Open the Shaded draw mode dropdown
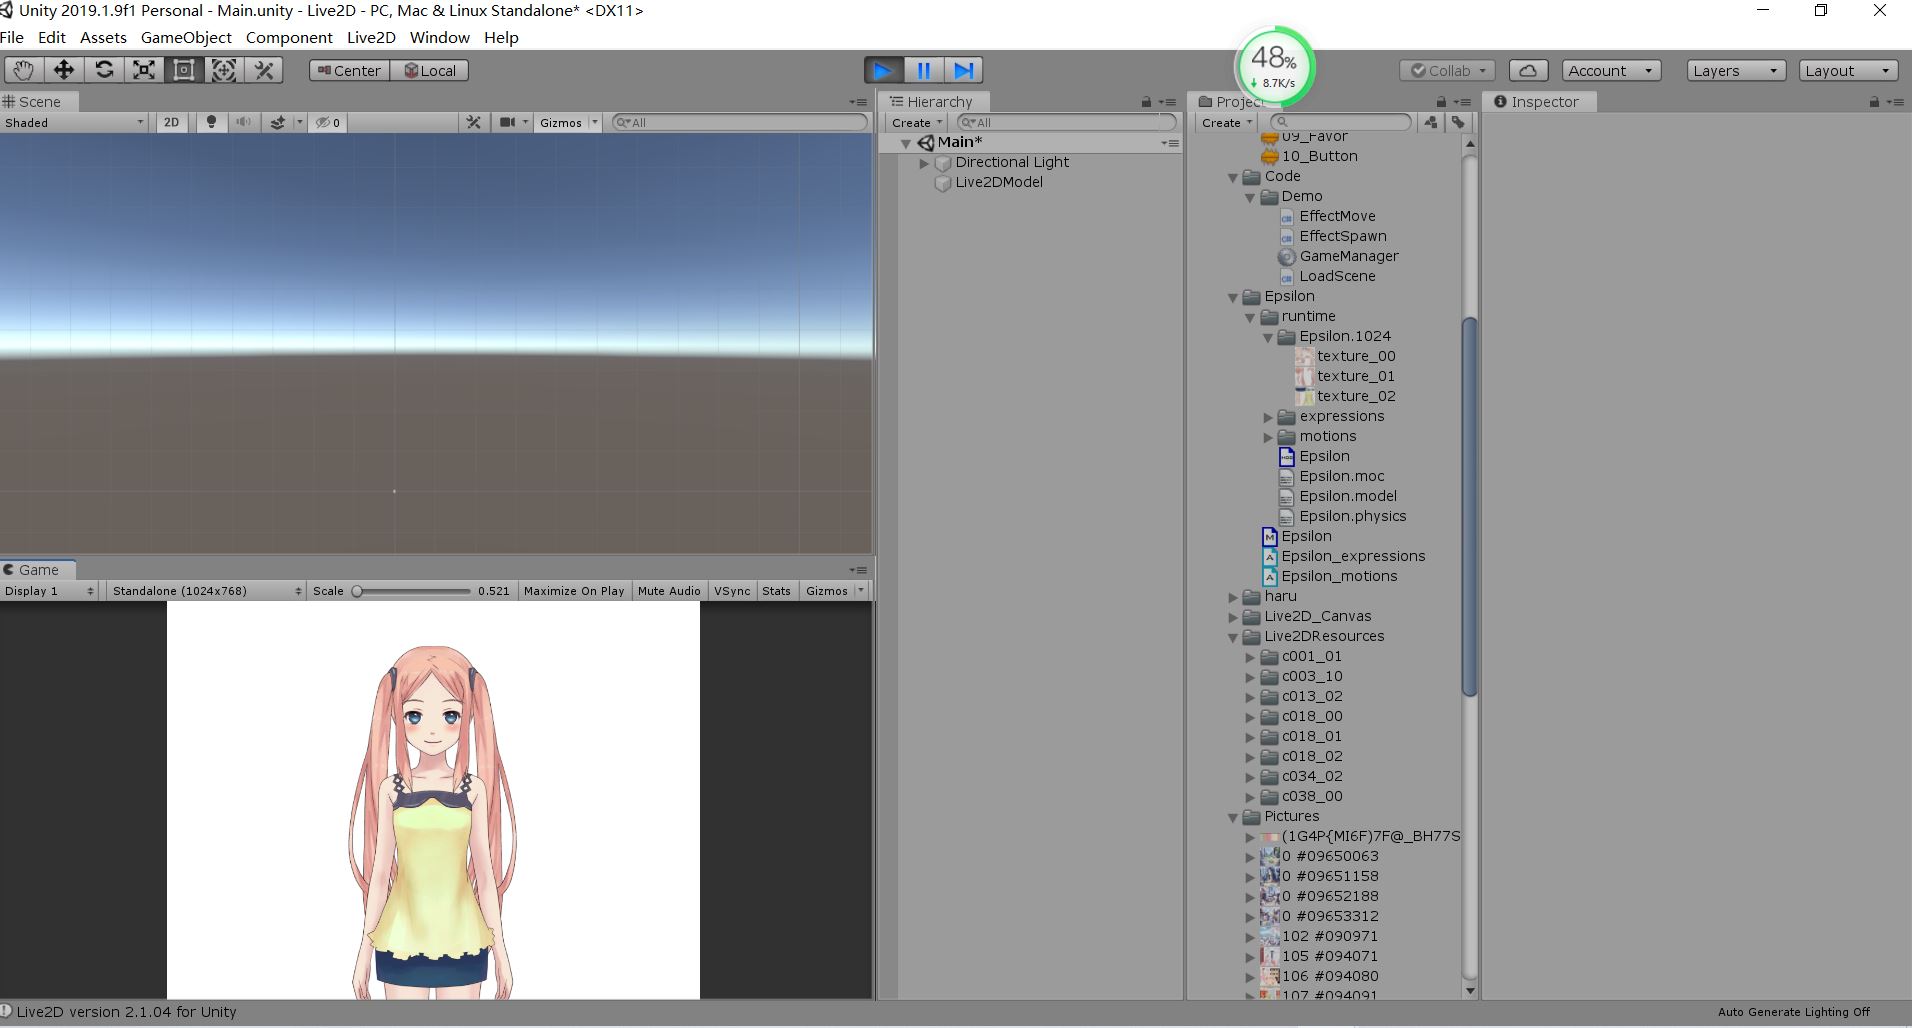This screenshot has width=1912, height=1028. 70,122
